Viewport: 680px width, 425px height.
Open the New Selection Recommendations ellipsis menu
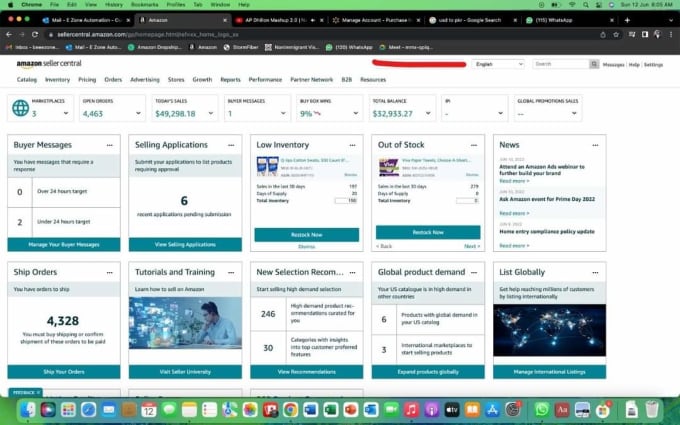point(353,272)
